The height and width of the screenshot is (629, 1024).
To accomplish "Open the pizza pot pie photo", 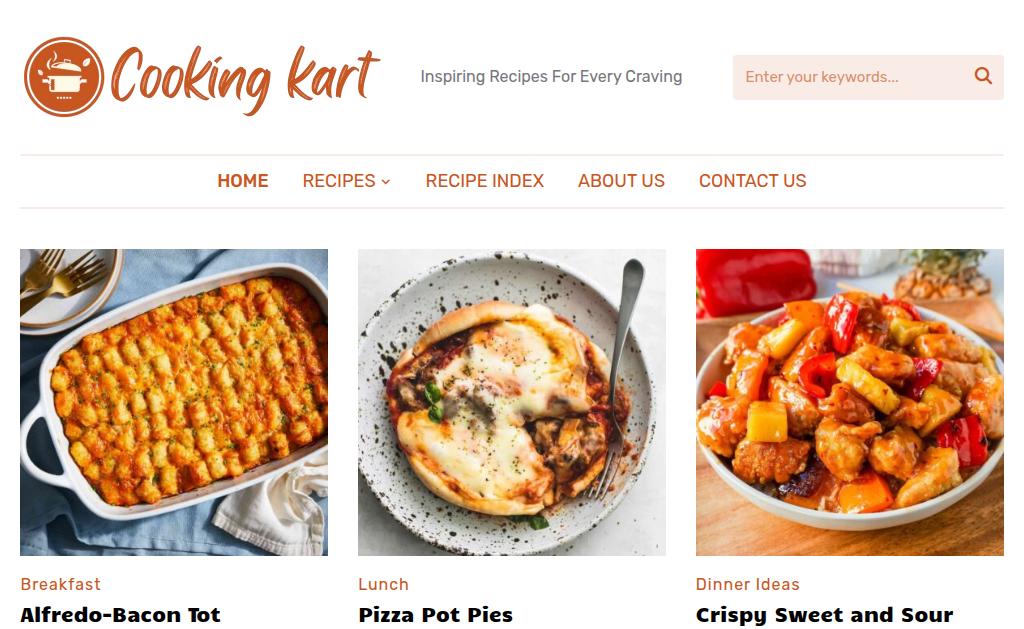I will pos(512,402).
